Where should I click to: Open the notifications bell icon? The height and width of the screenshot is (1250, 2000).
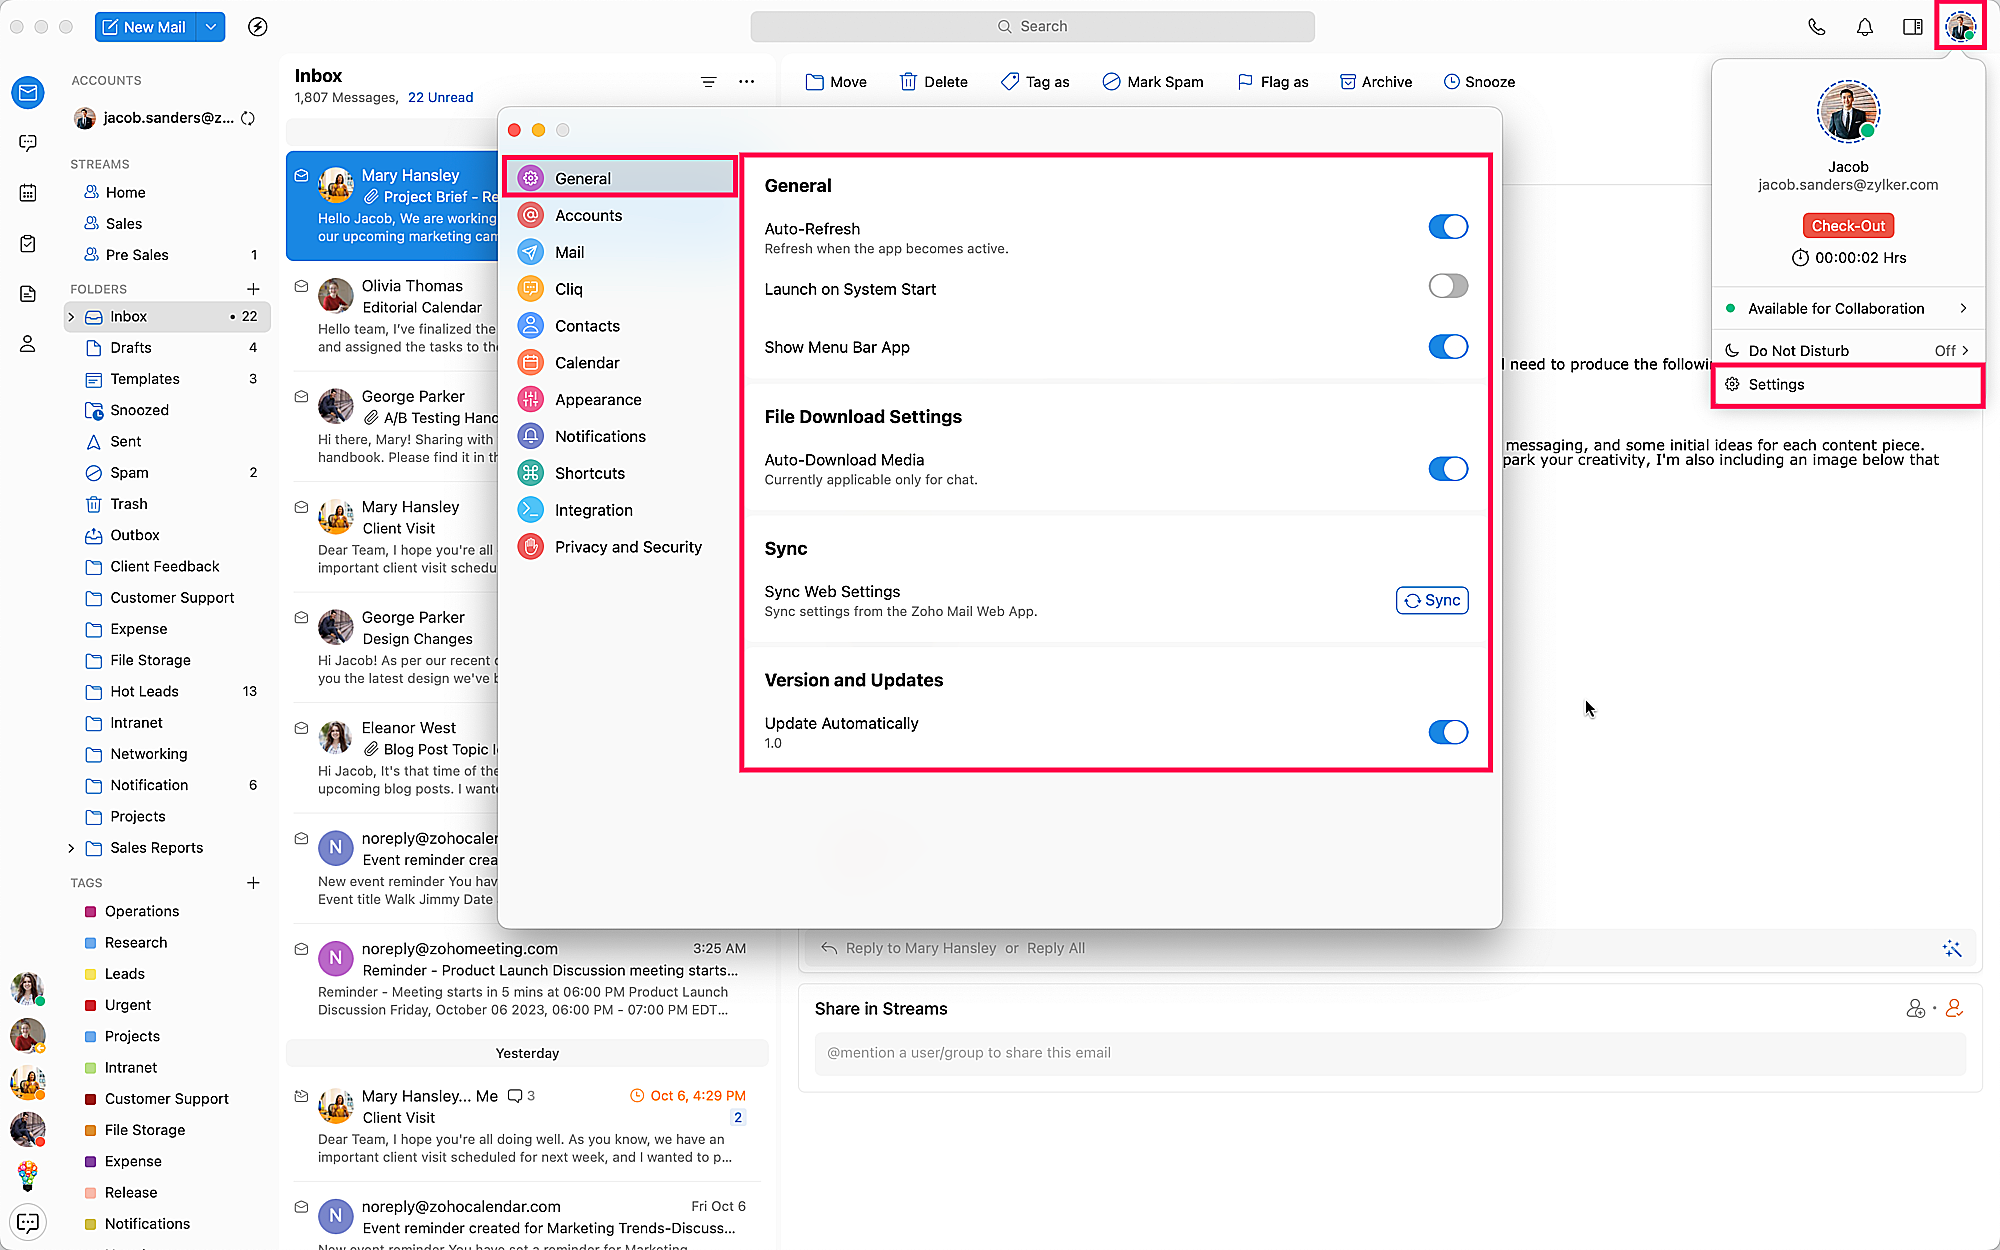click(x=1864, y=27)
